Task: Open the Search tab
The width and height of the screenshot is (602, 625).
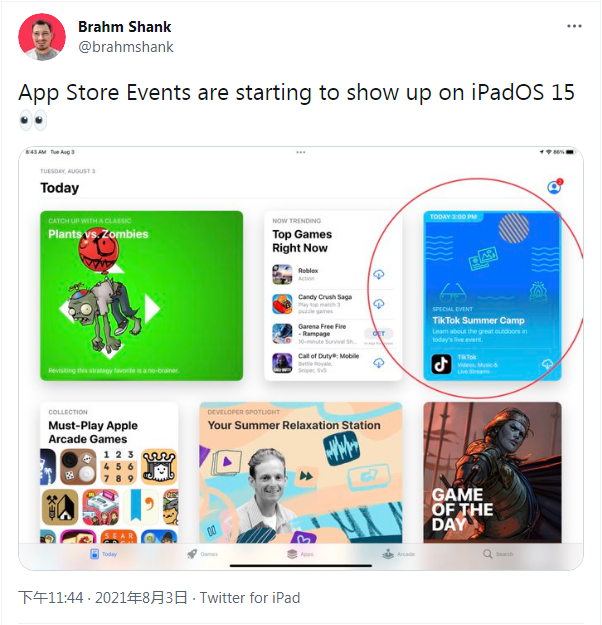Action: (498, 554)
